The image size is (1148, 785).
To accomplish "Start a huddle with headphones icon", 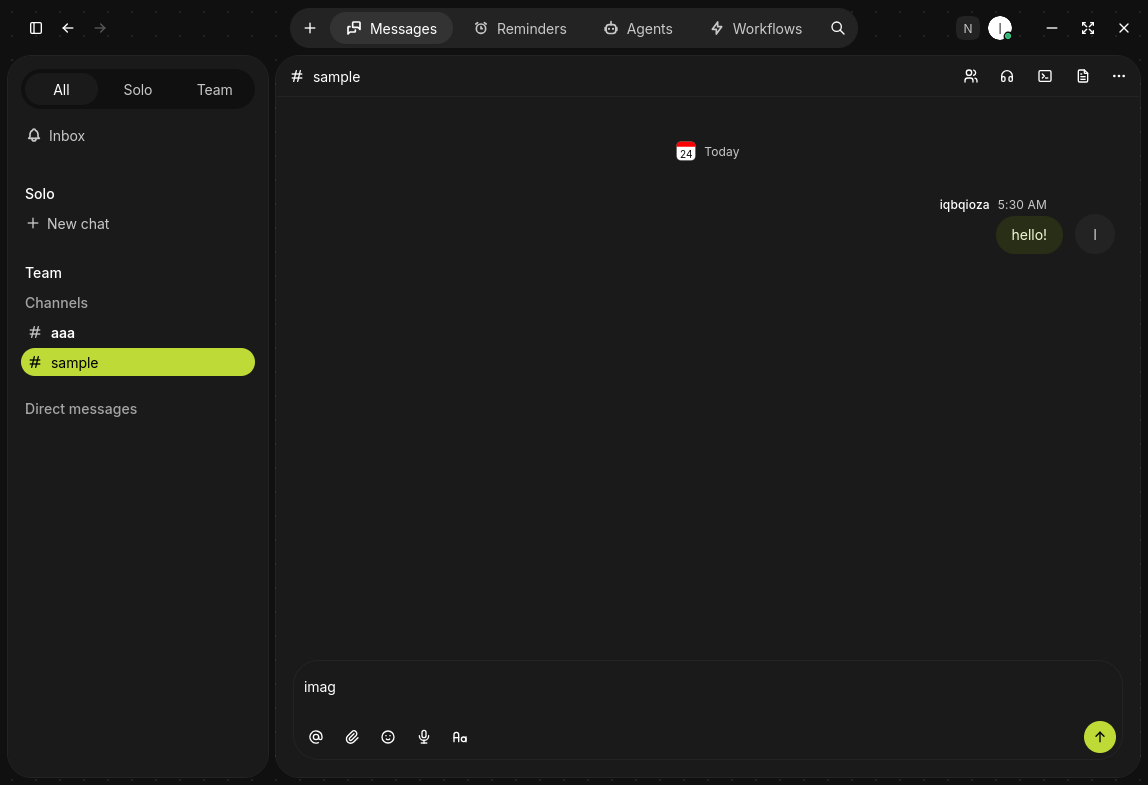I will 1007,76.
